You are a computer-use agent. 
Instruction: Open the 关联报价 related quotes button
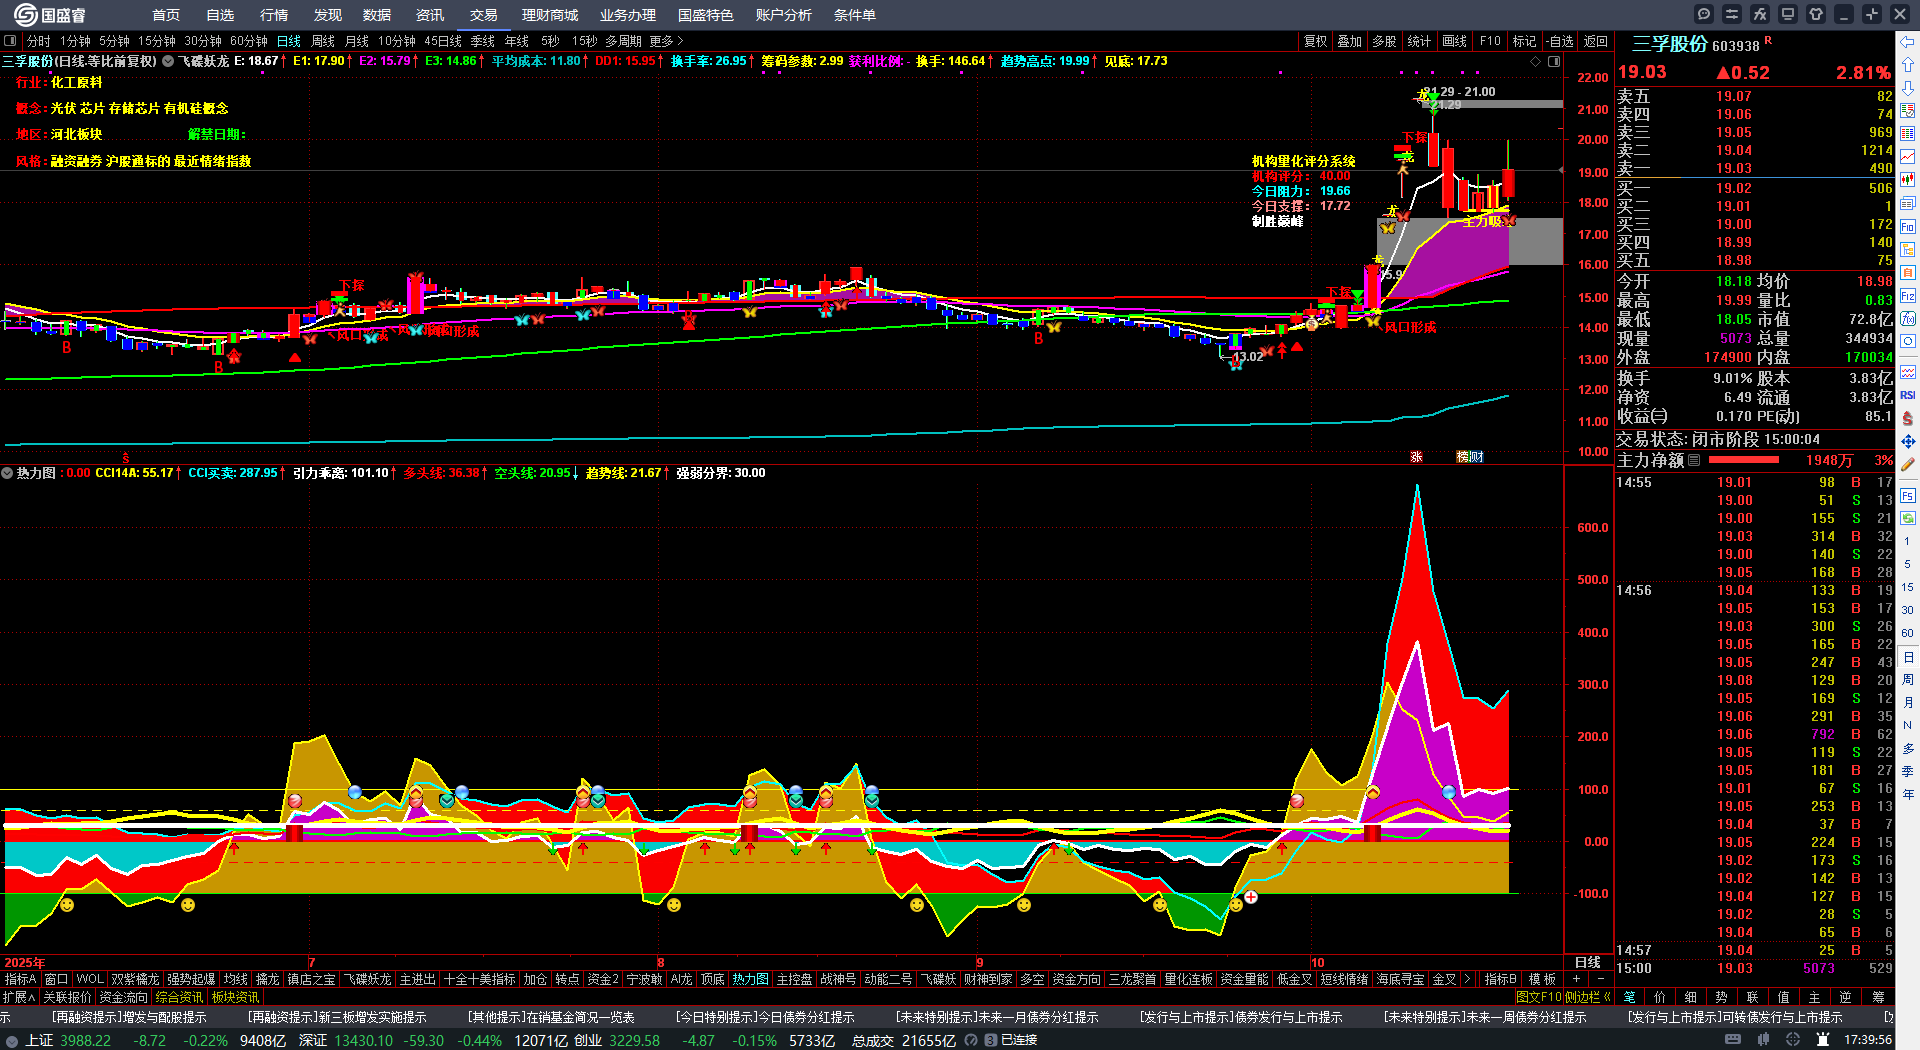[67, 996]
